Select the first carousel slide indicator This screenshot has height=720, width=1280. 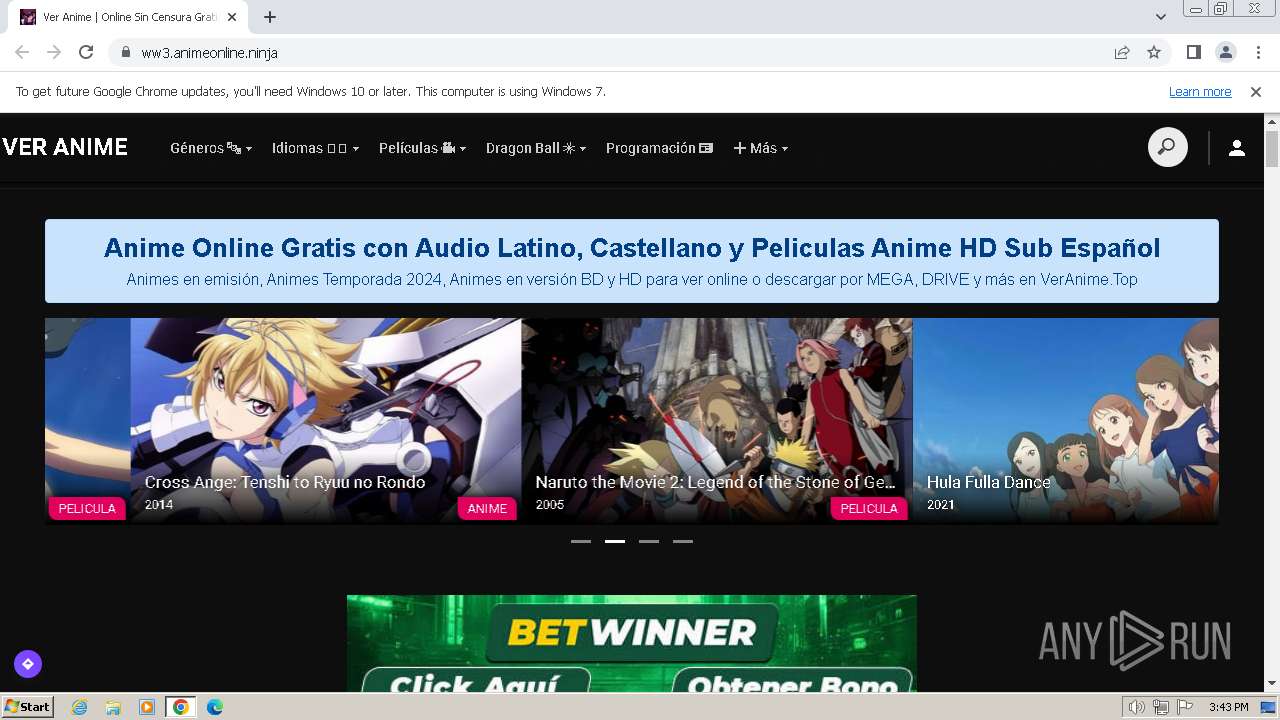point(581,541)
